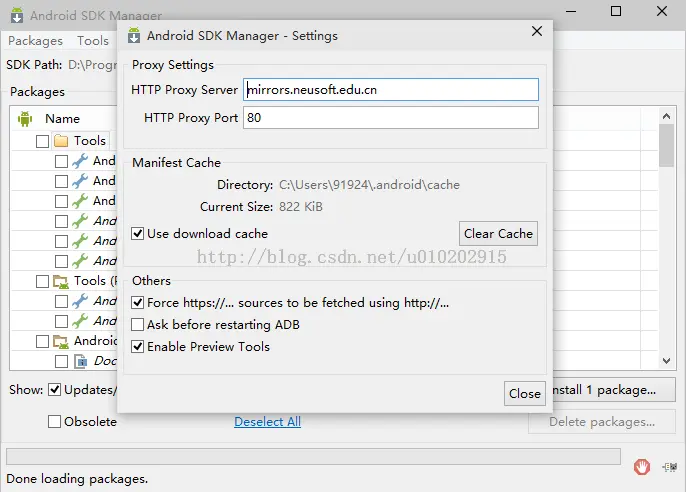Click the HTTP Proxy Server input field

coord(391,90)
